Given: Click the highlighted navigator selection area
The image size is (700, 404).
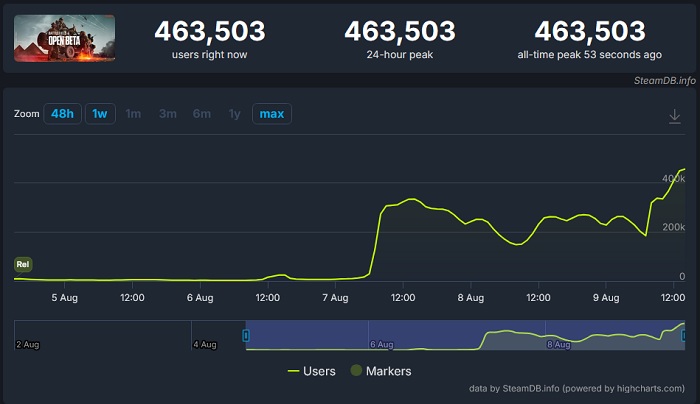Looking at the screenshot, I should [x=465, y=335].
